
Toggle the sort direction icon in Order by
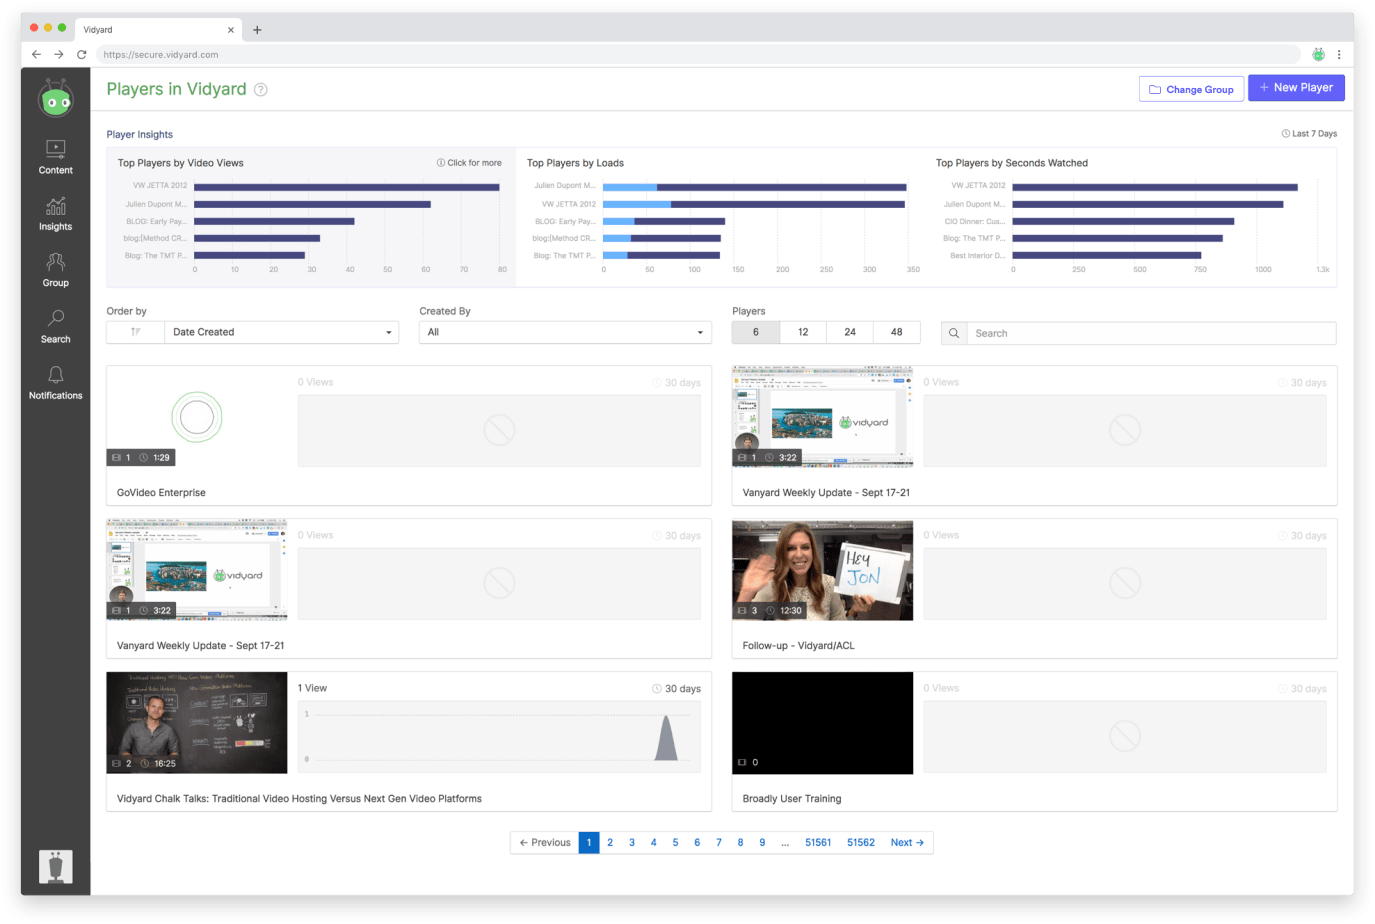tap(136, 332)
